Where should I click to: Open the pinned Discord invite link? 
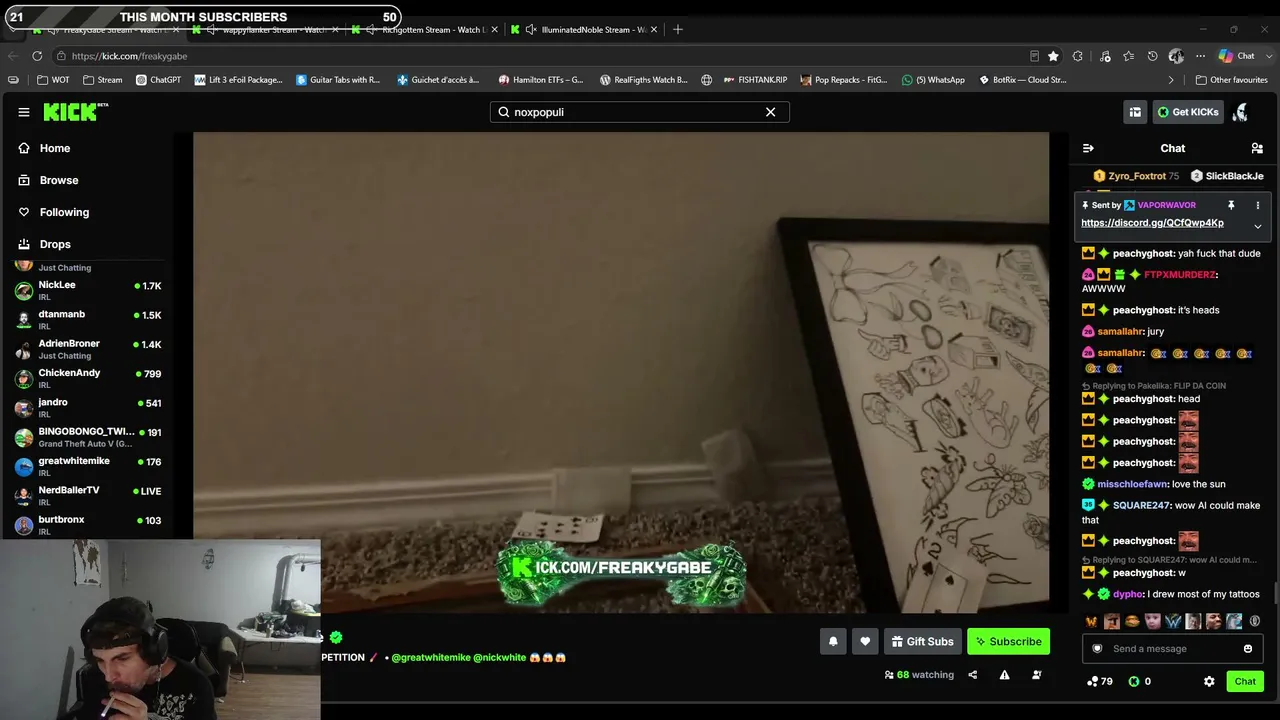click(x=1152, y=223)
